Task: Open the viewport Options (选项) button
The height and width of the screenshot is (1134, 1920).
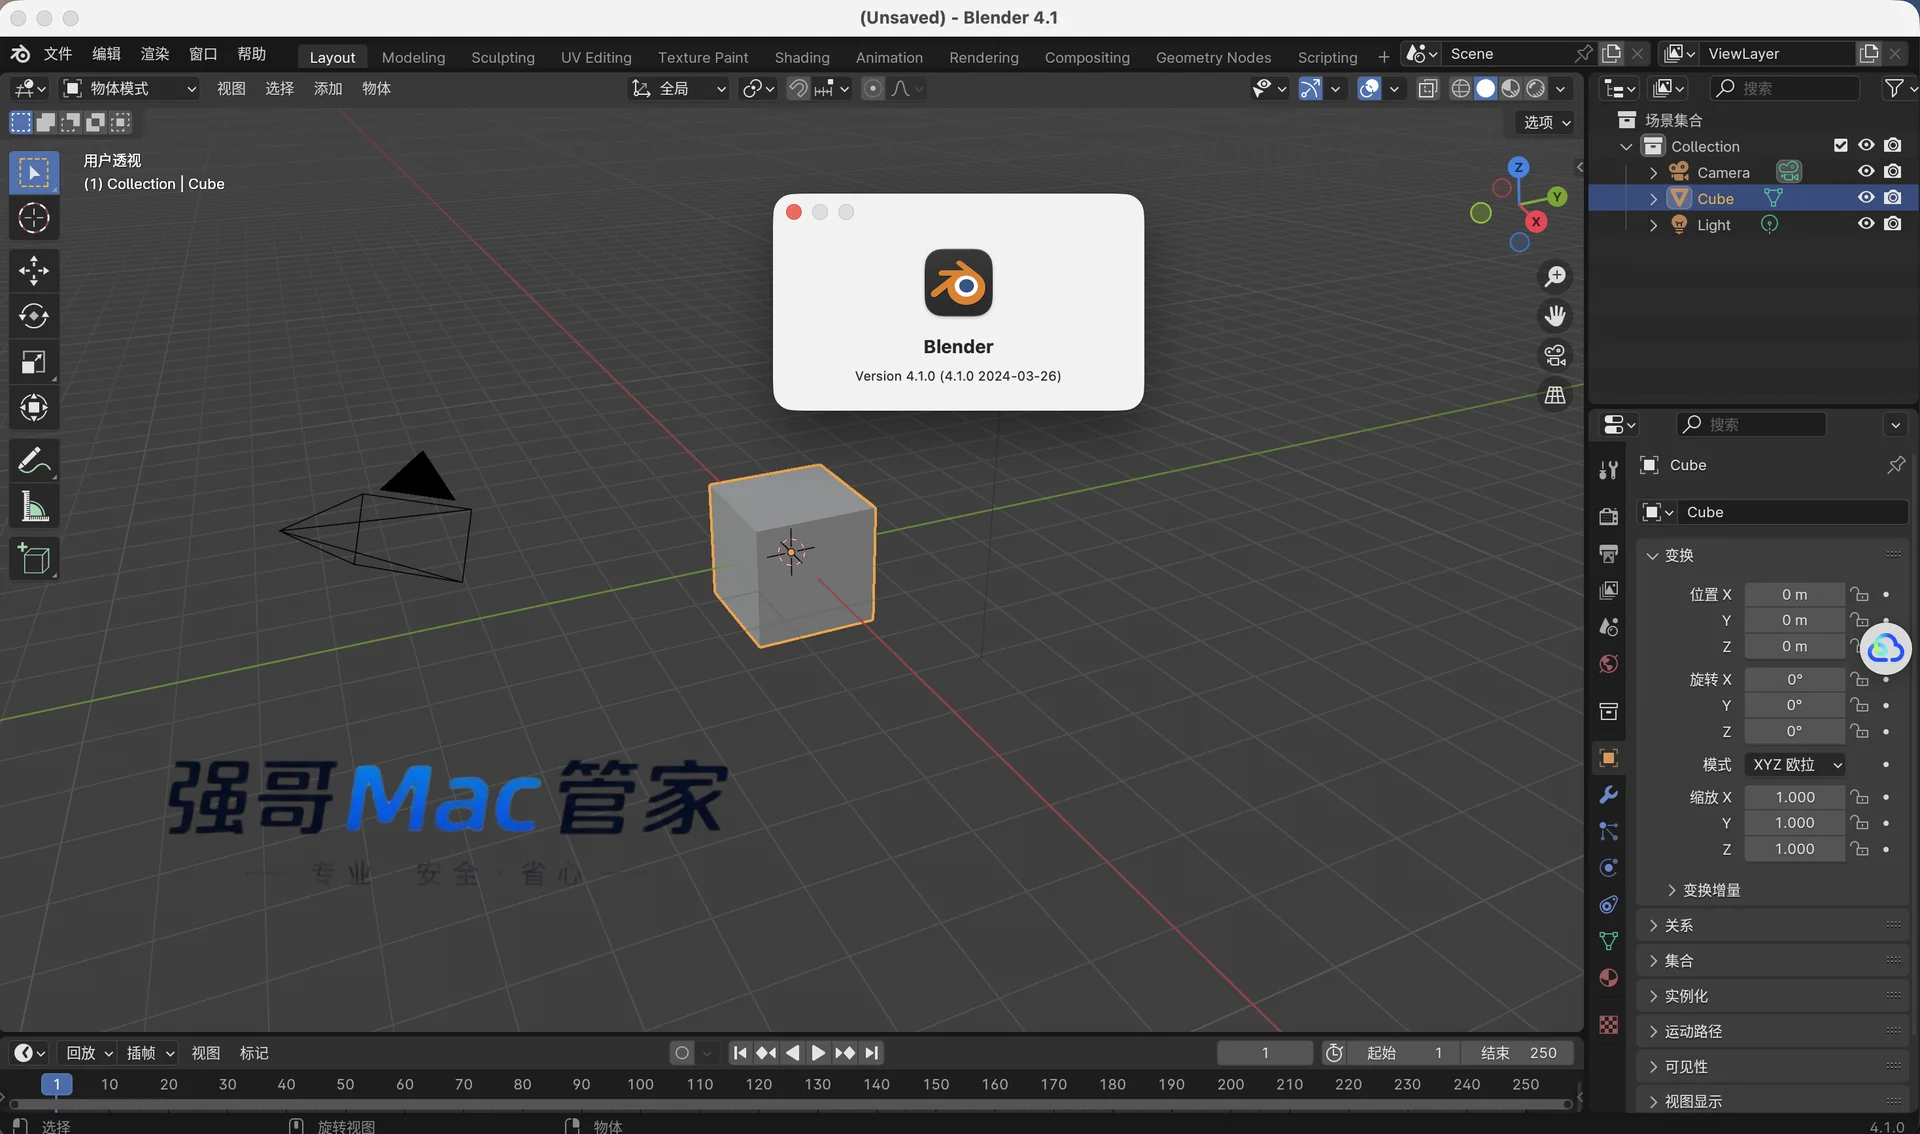Action: [1546, 122]
